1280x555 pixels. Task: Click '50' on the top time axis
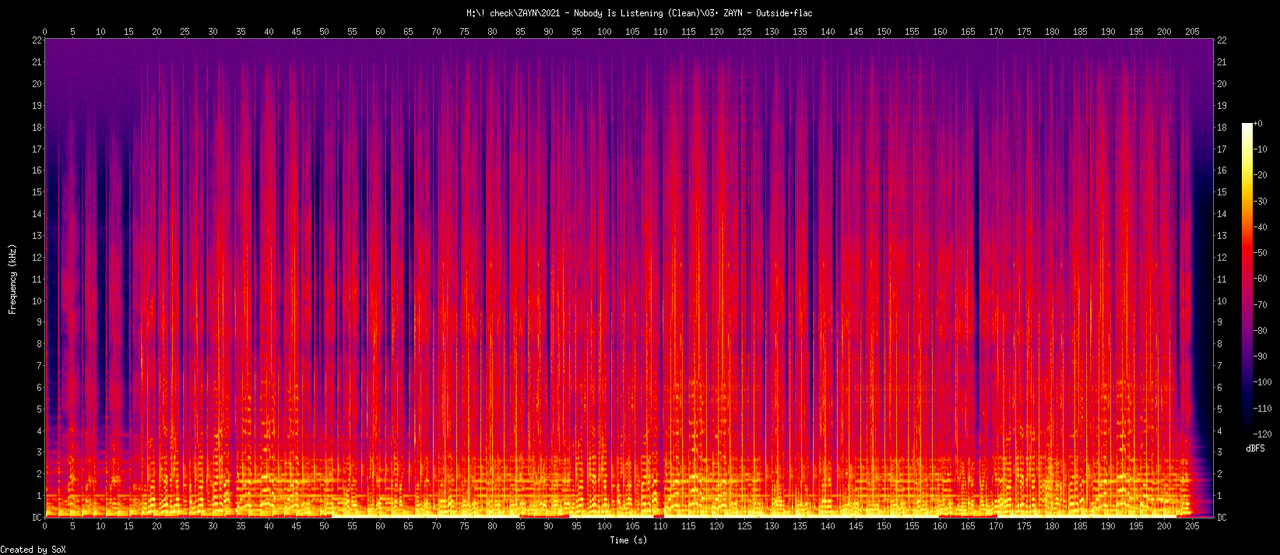324,32
